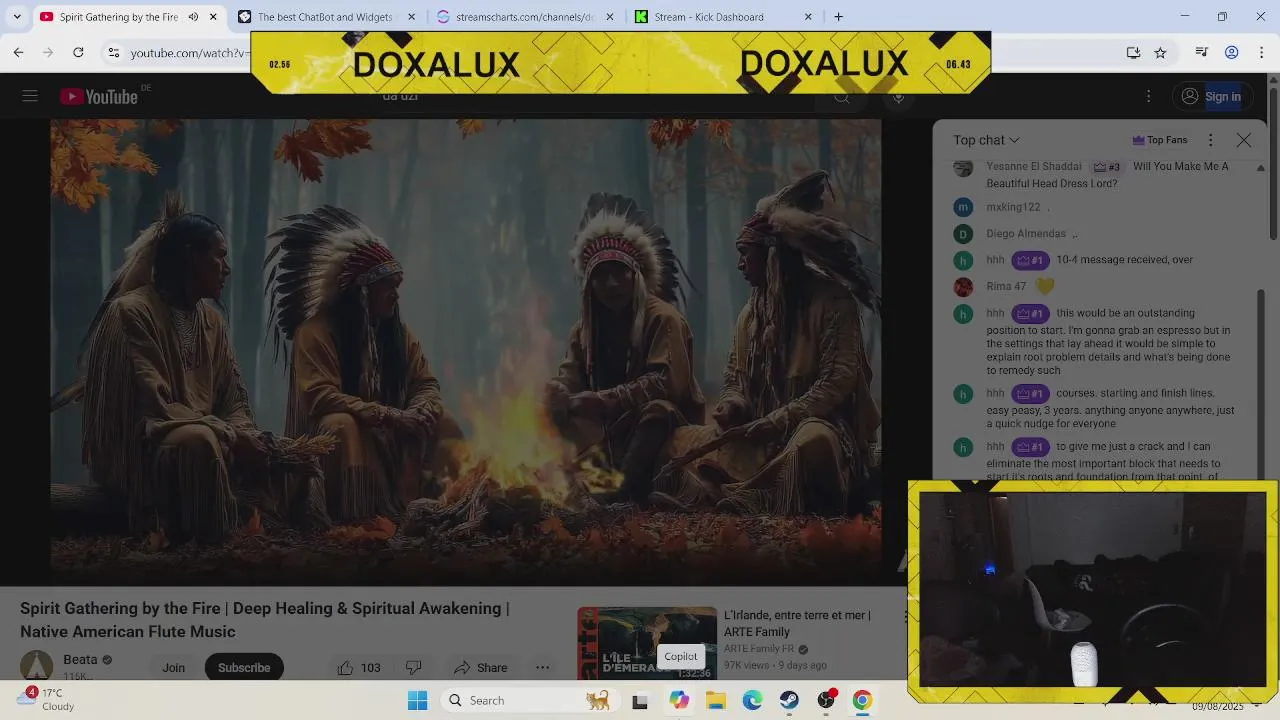This screenshot has width=1280, height=720.
Task: Click the Sign in button
Action: click(1211, 96)
